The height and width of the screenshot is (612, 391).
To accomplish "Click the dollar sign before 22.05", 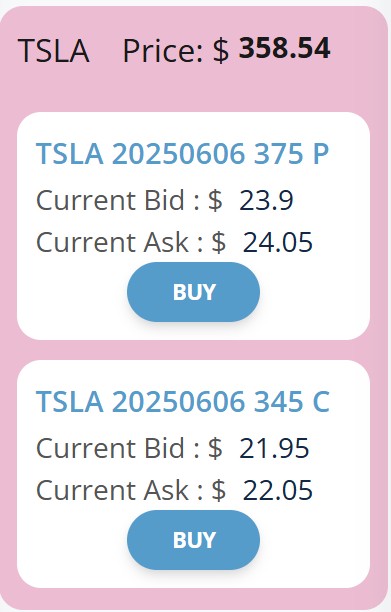I will pos(219,490).
